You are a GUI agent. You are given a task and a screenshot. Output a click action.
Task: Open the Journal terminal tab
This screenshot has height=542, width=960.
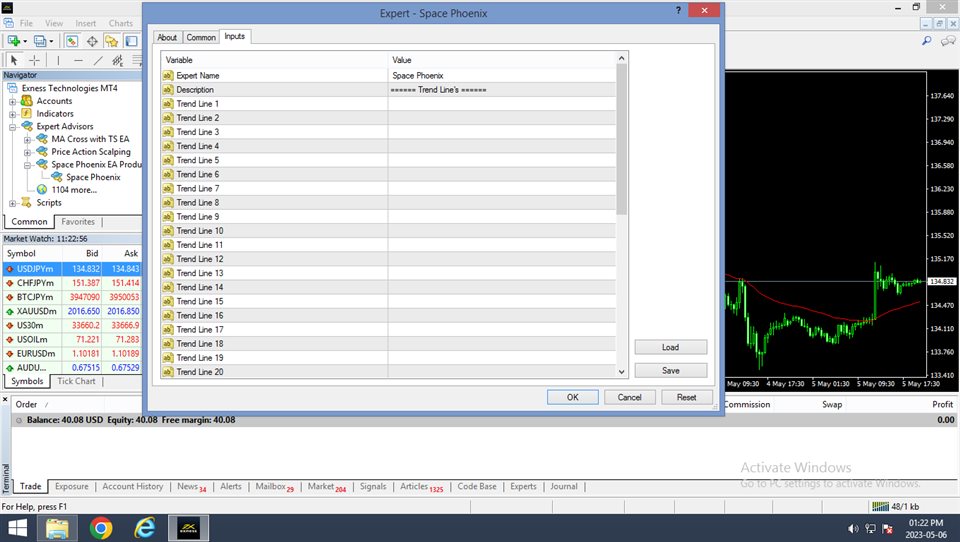coord(563,486)
